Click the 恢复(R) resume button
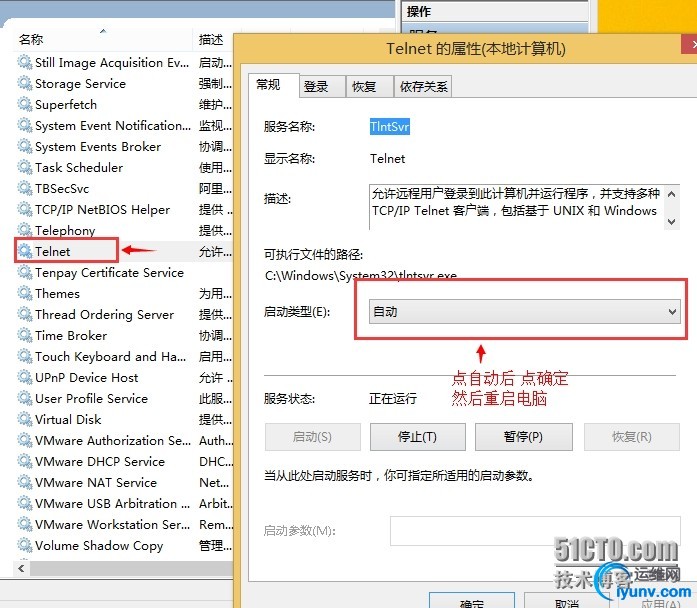697x608 pixels. click(632, 437)
